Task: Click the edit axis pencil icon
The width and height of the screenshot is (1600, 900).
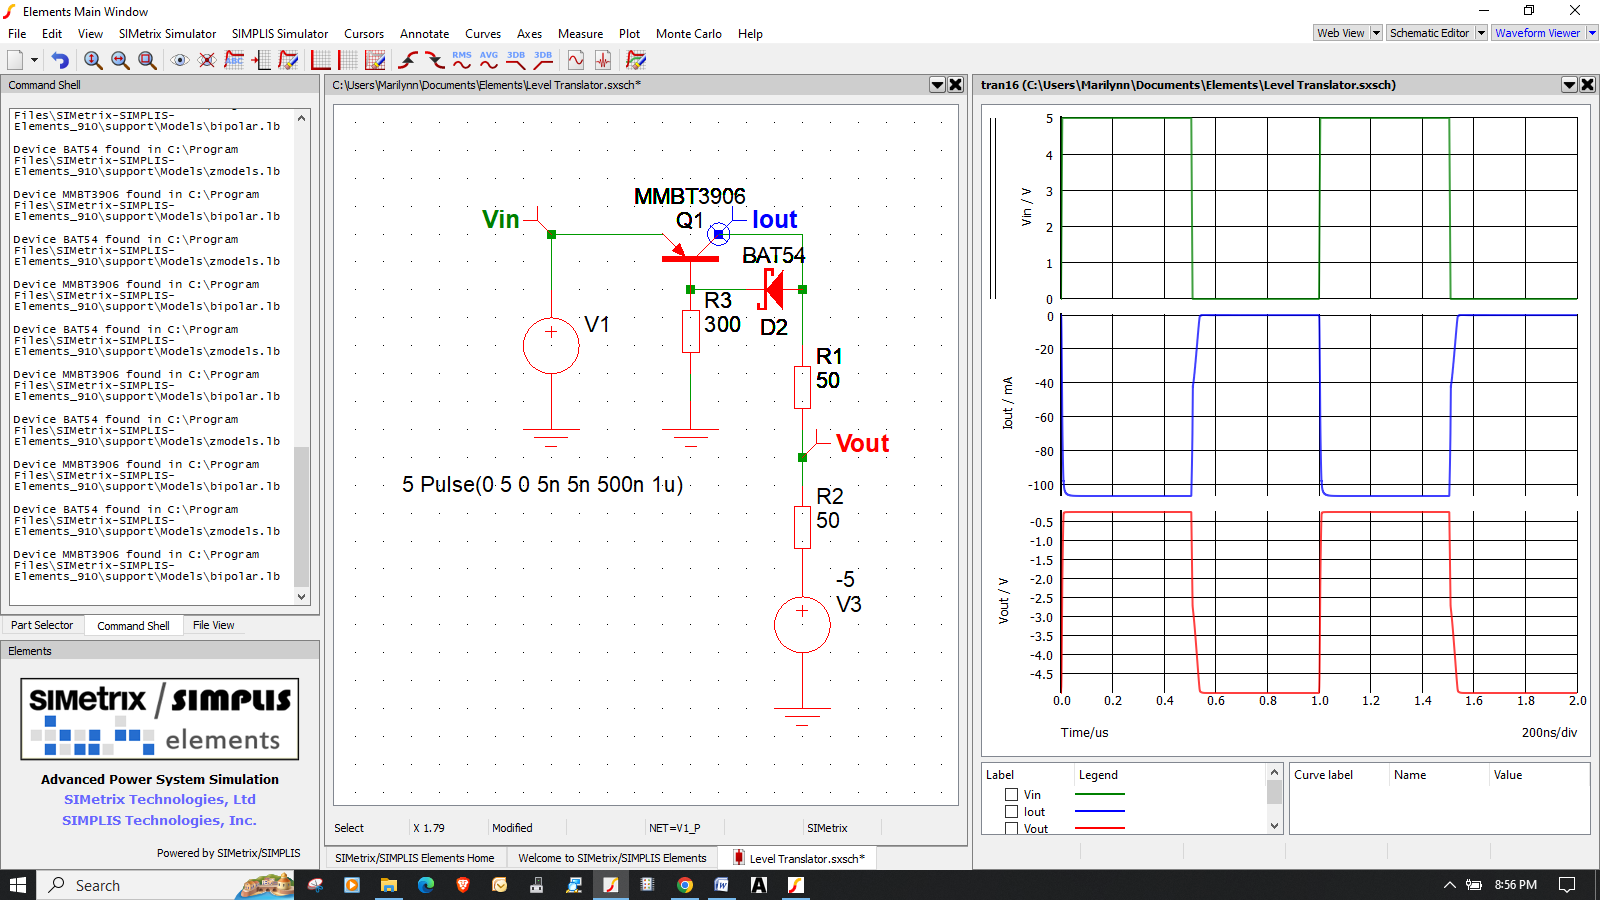Action: (375, 60)
